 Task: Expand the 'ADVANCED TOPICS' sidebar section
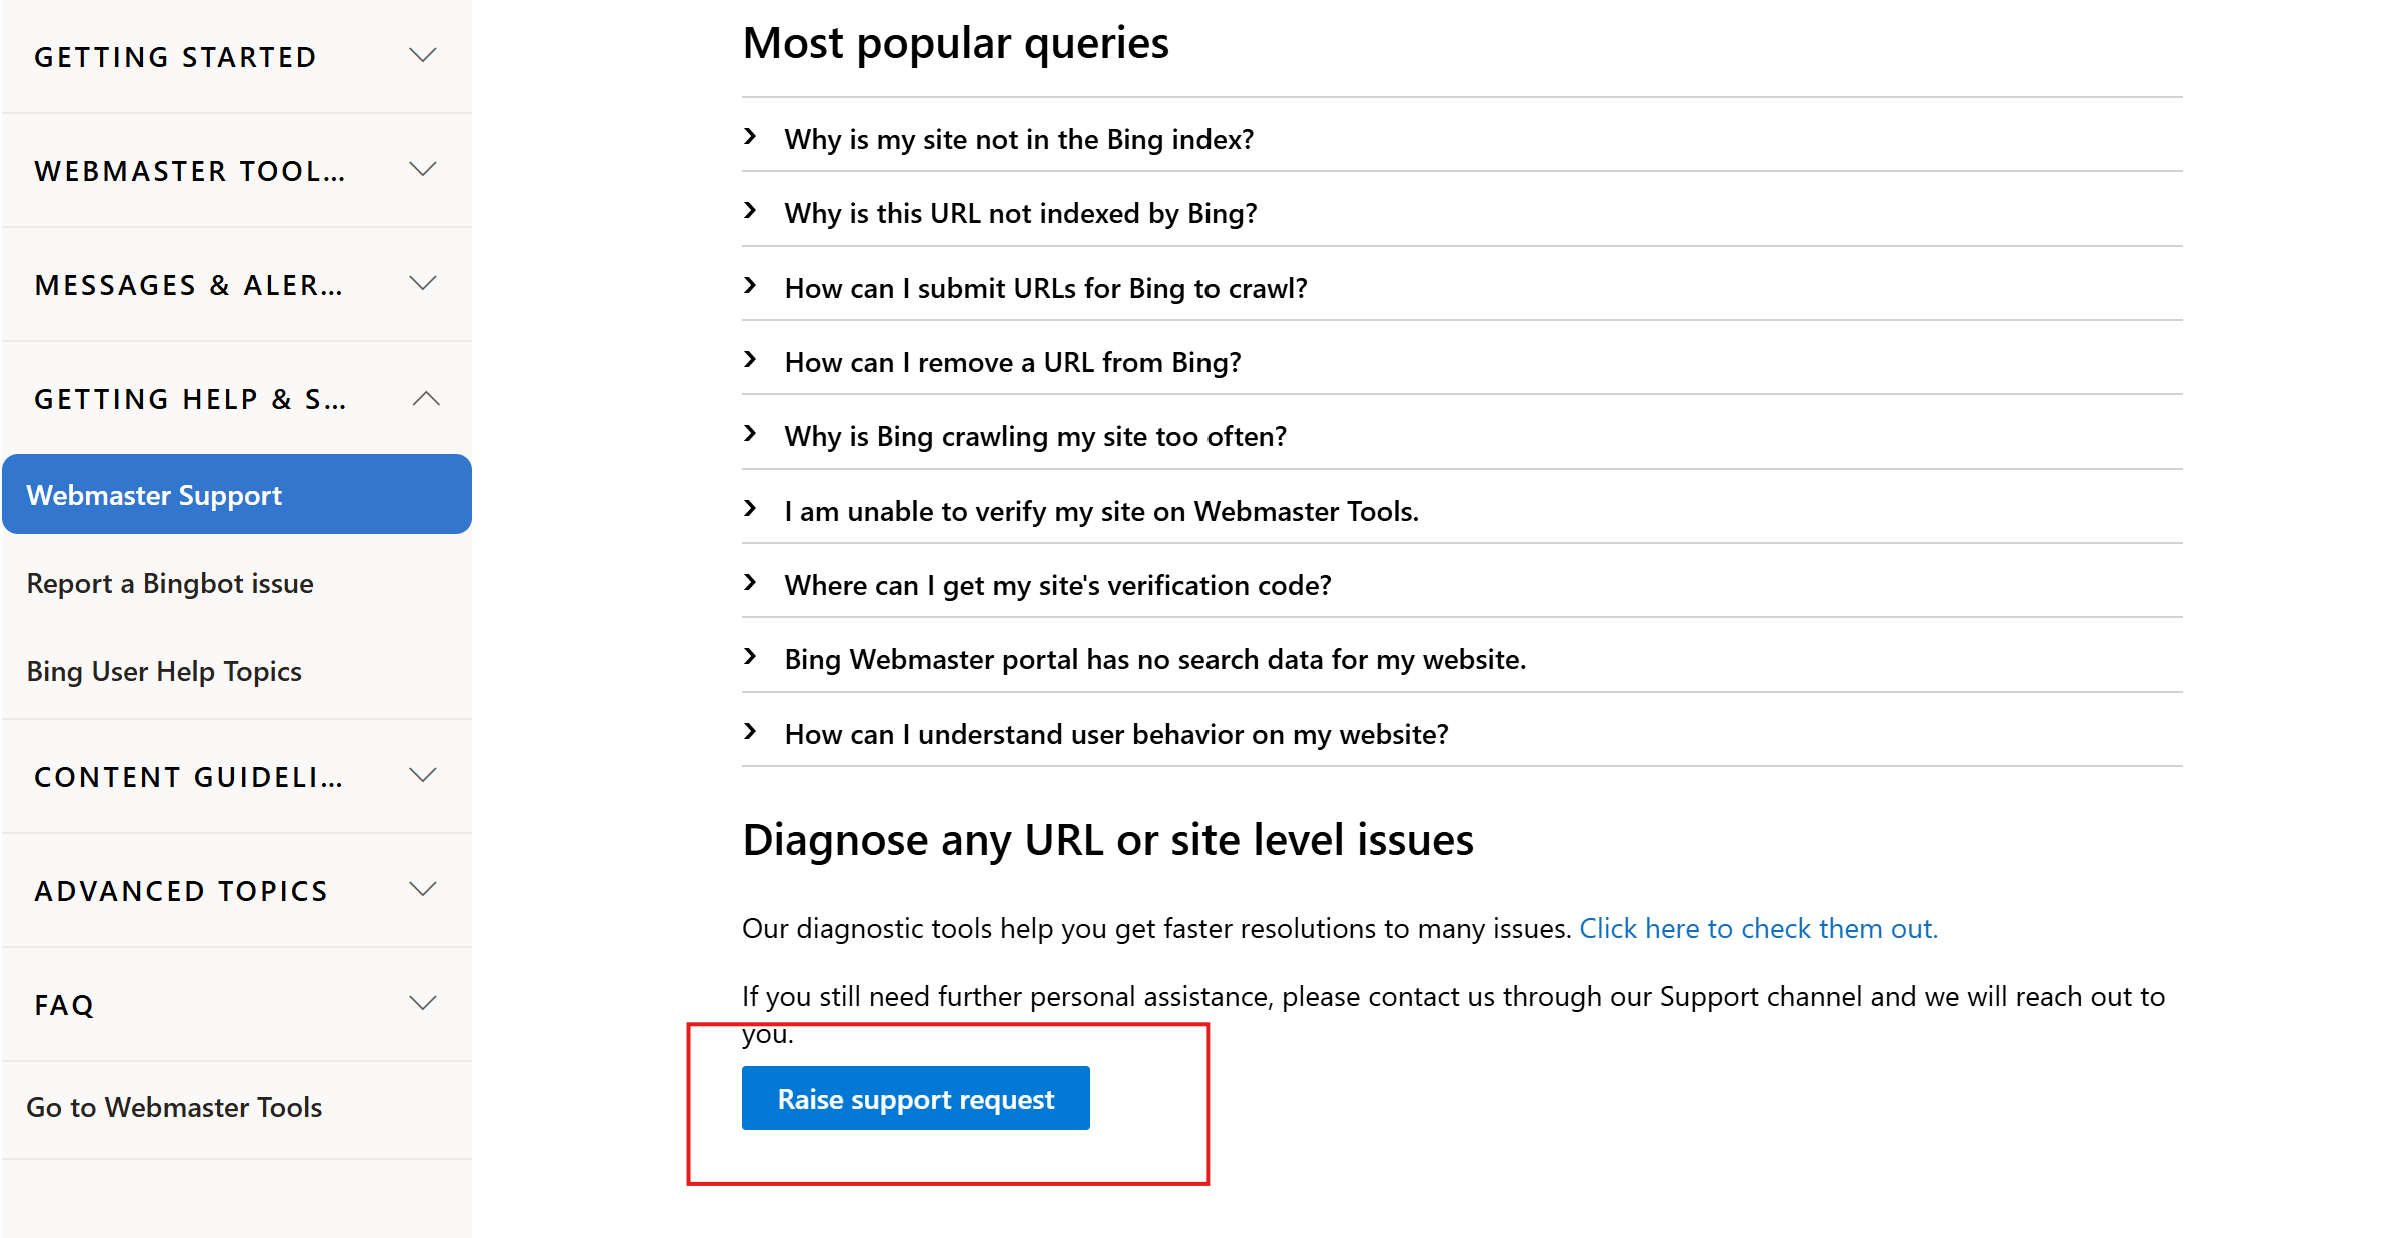click(422, 889)
